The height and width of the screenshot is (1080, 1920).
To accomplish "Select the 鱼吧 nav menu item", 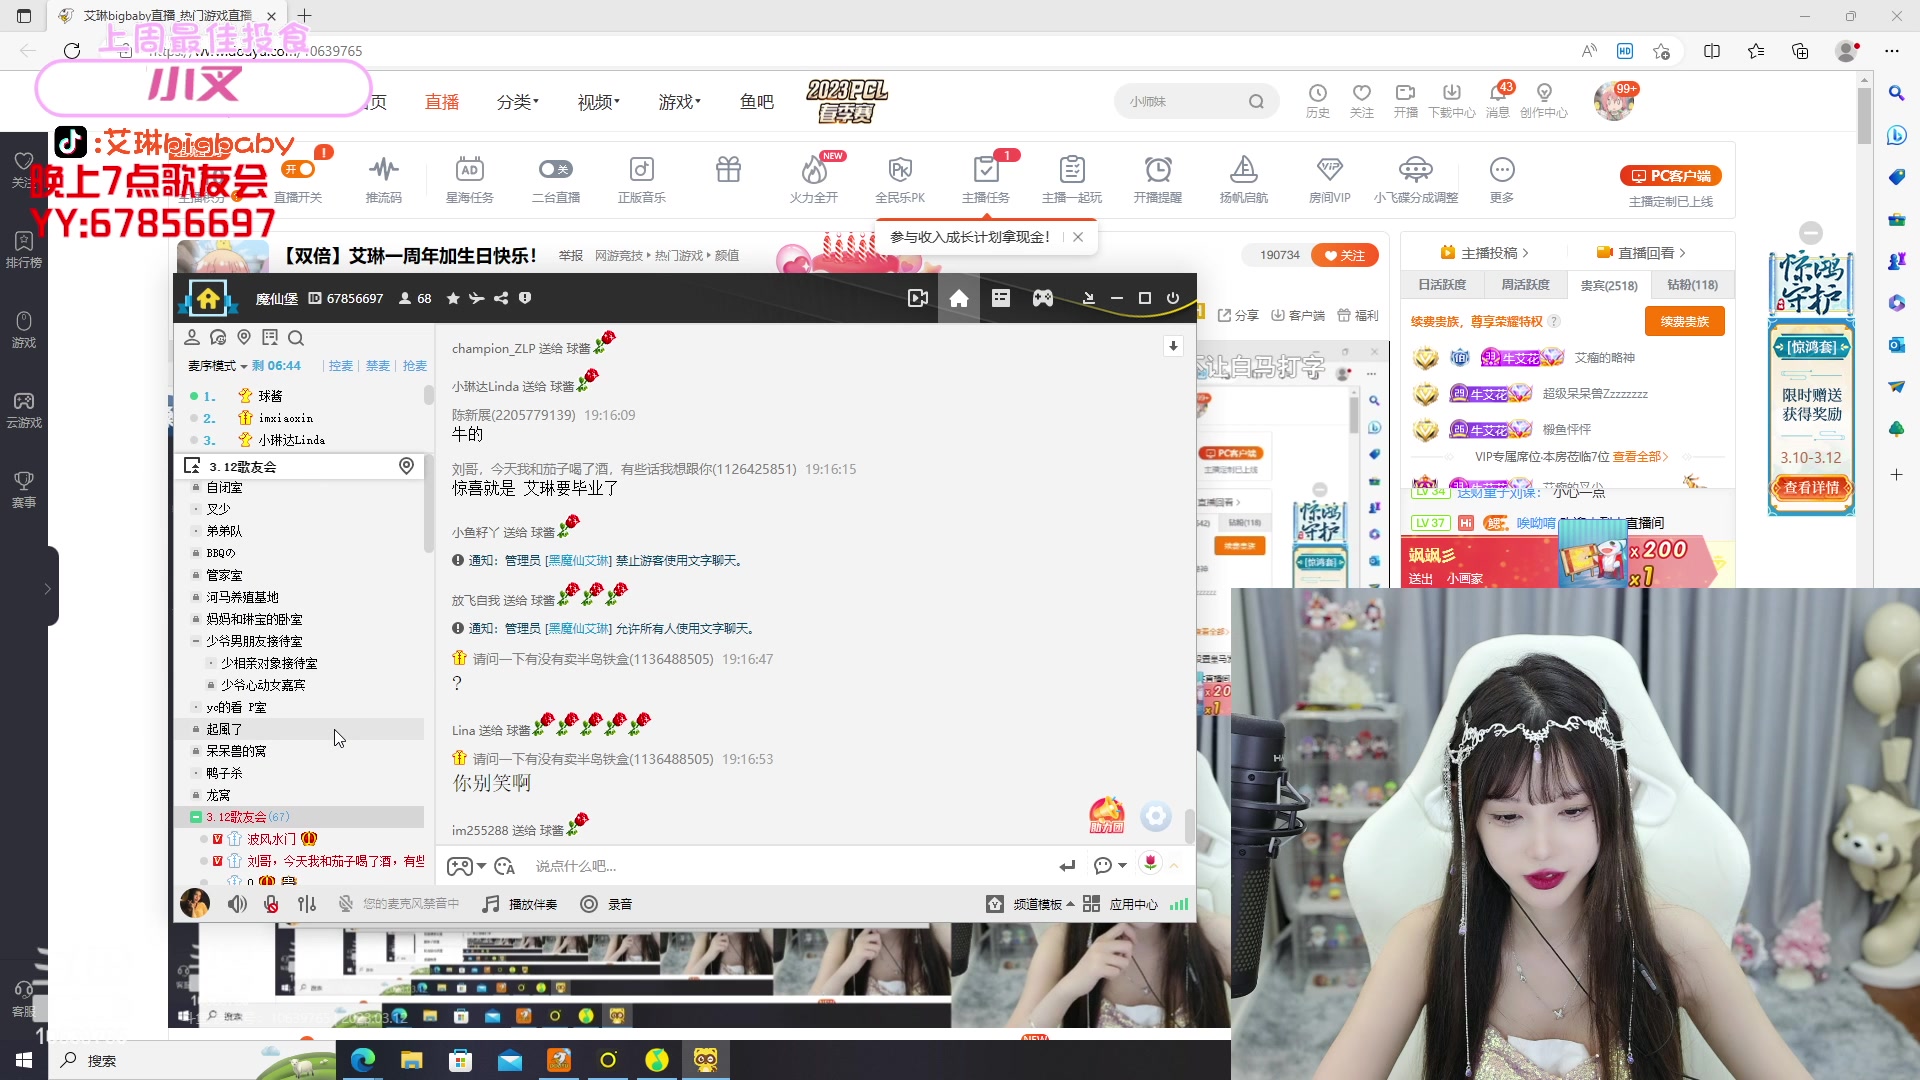I will click(x=757, y=102).
